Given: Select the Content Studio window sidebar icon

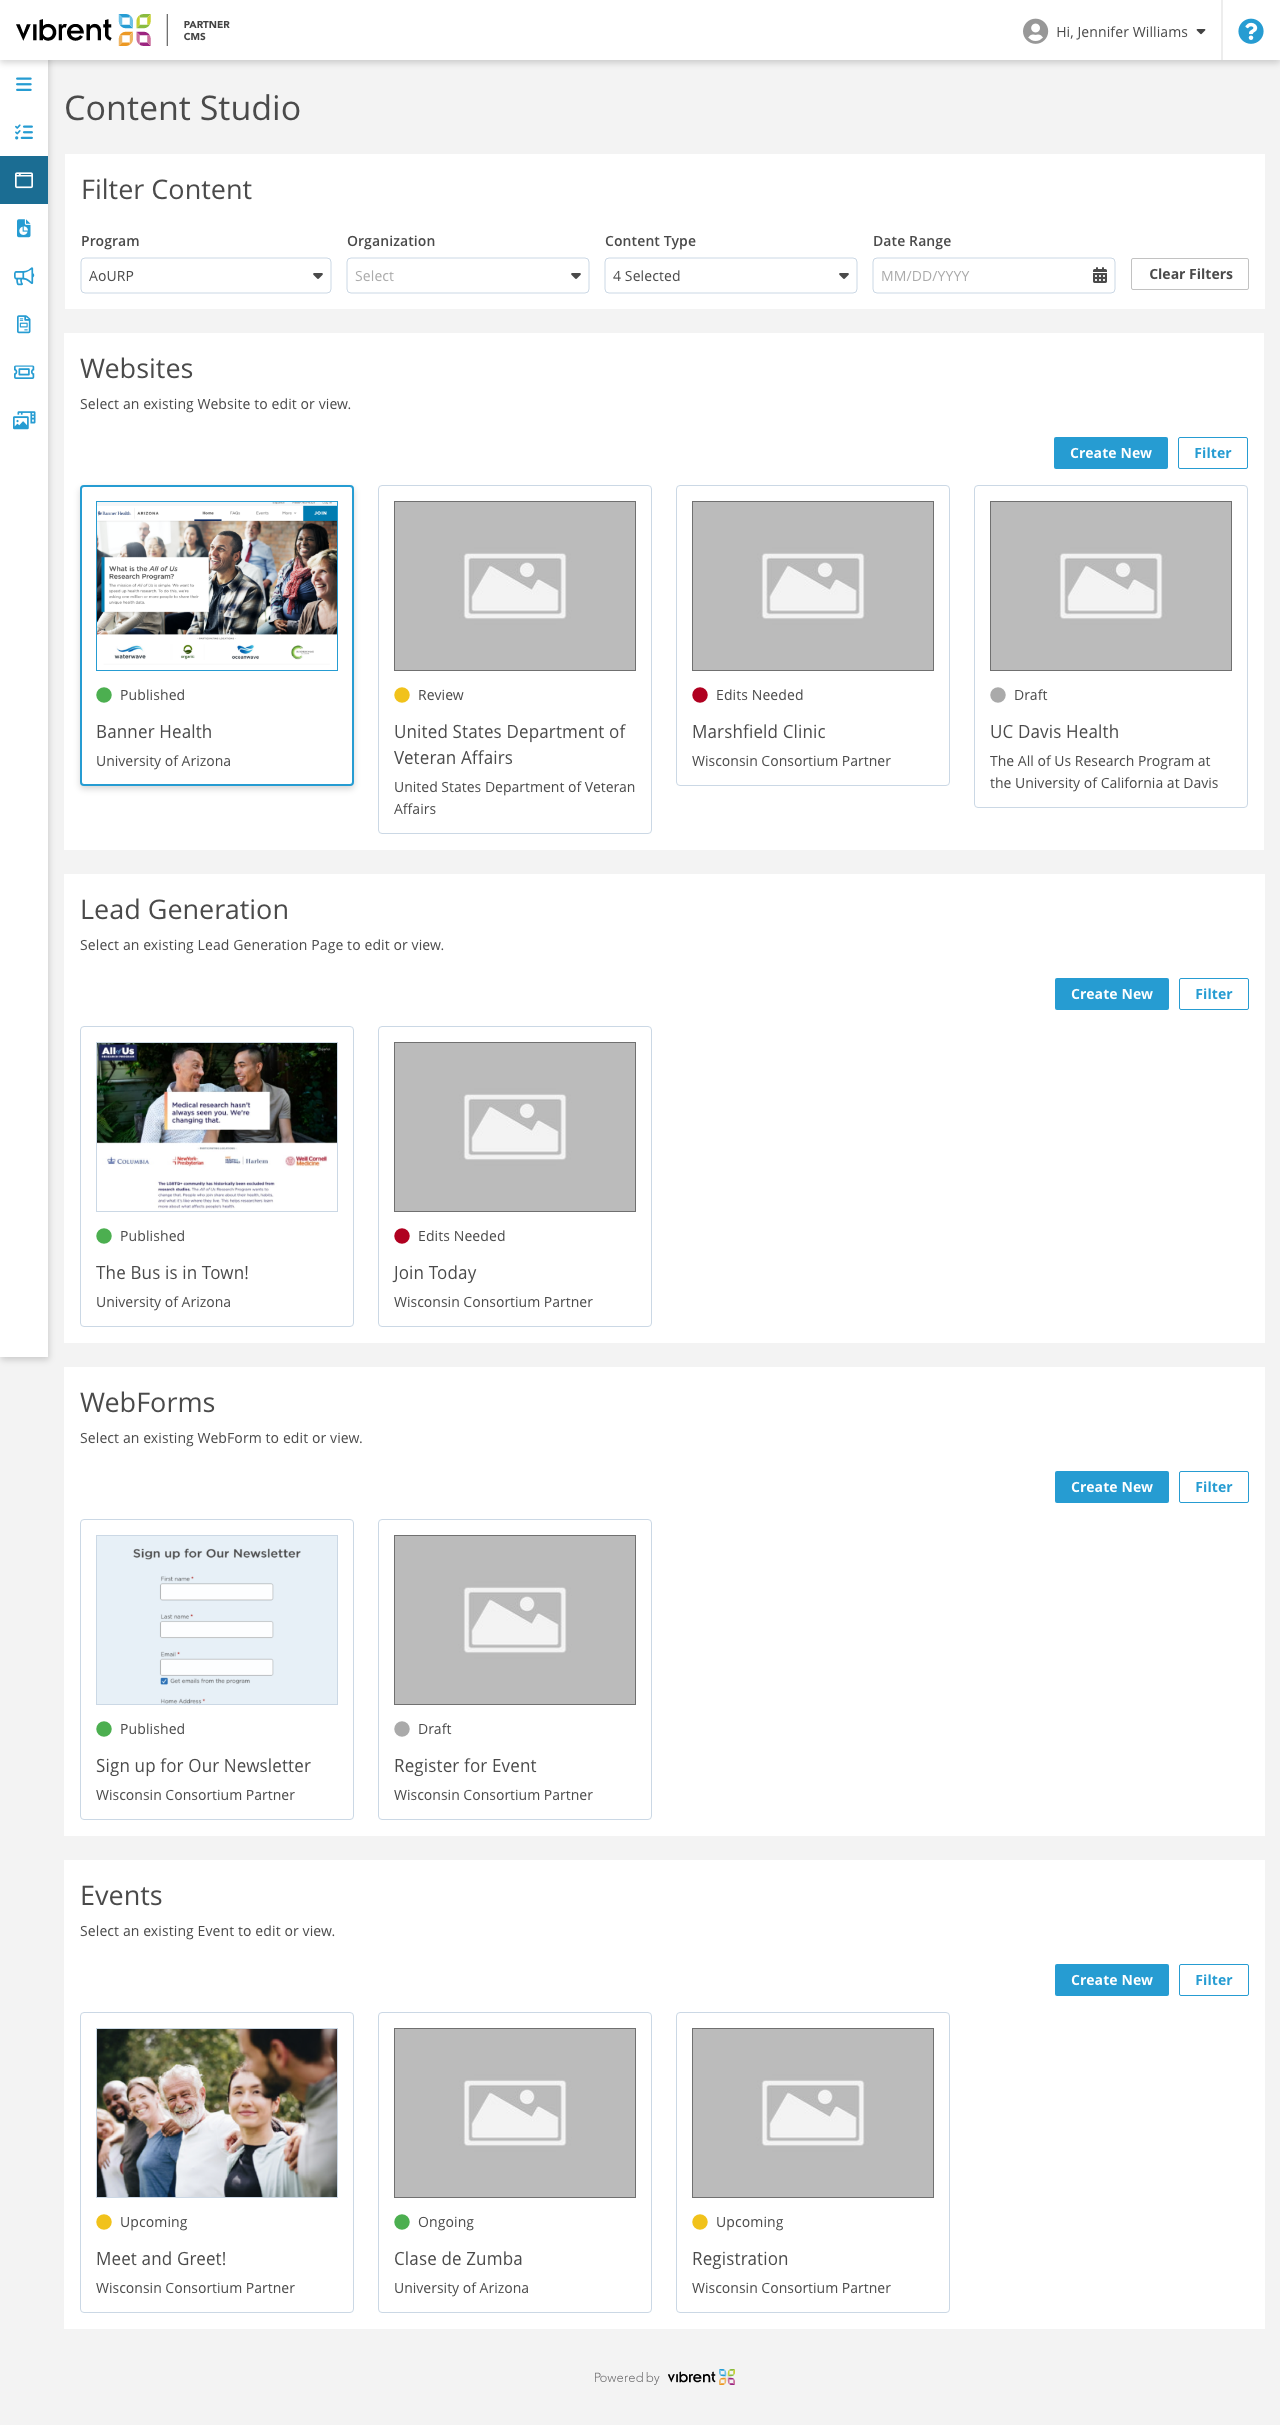Looking at the screenshot, I should [x=24, y=180].
